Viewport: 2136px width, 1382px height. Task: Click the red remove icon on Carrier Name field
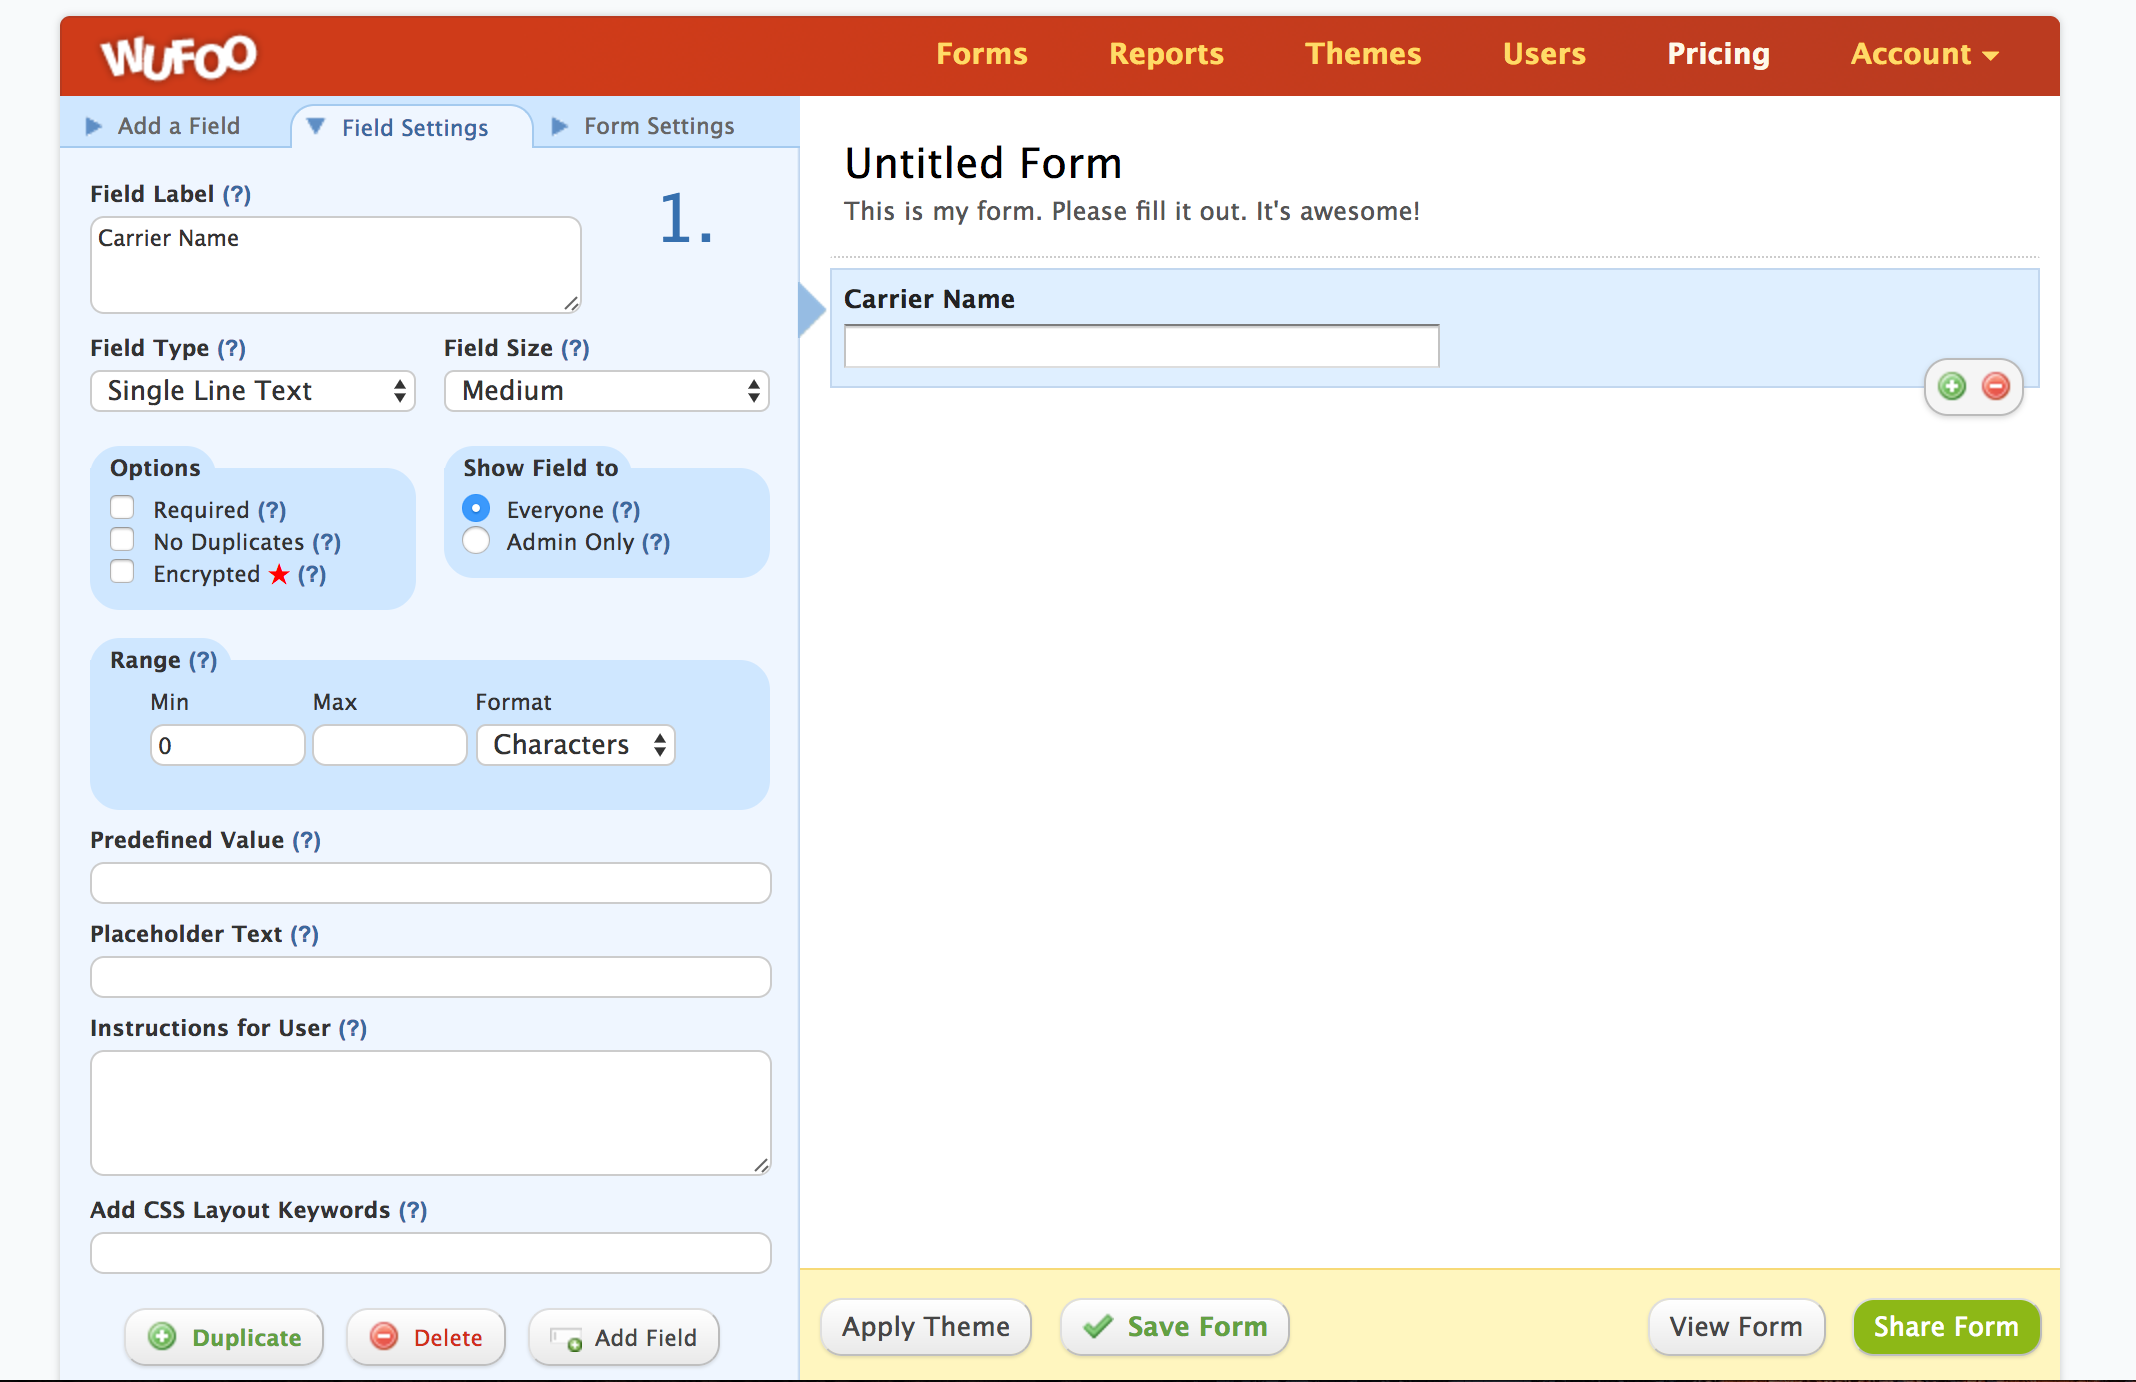click(x=1995, y=387)
